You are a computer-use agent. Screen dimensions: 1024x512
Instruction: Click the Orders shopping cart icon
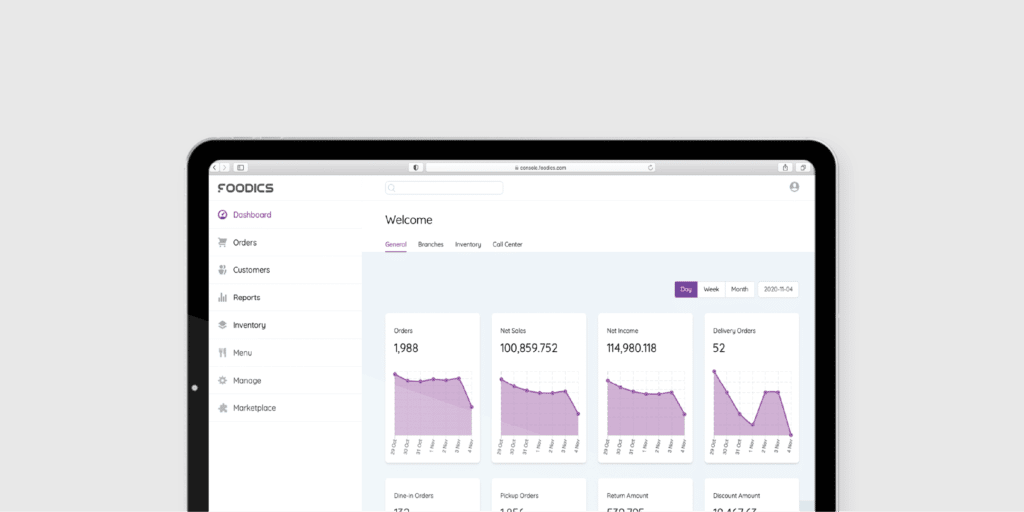point(222,242)
